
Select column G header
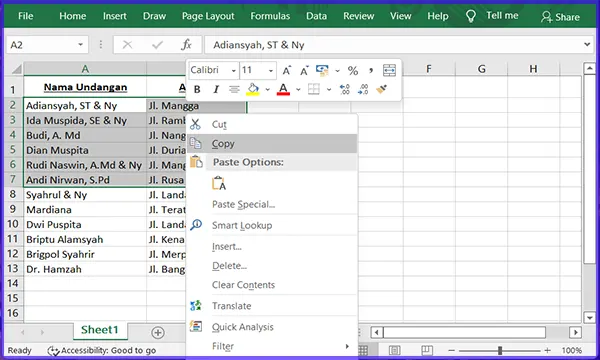pyautogui.click(x=481, y=69)
